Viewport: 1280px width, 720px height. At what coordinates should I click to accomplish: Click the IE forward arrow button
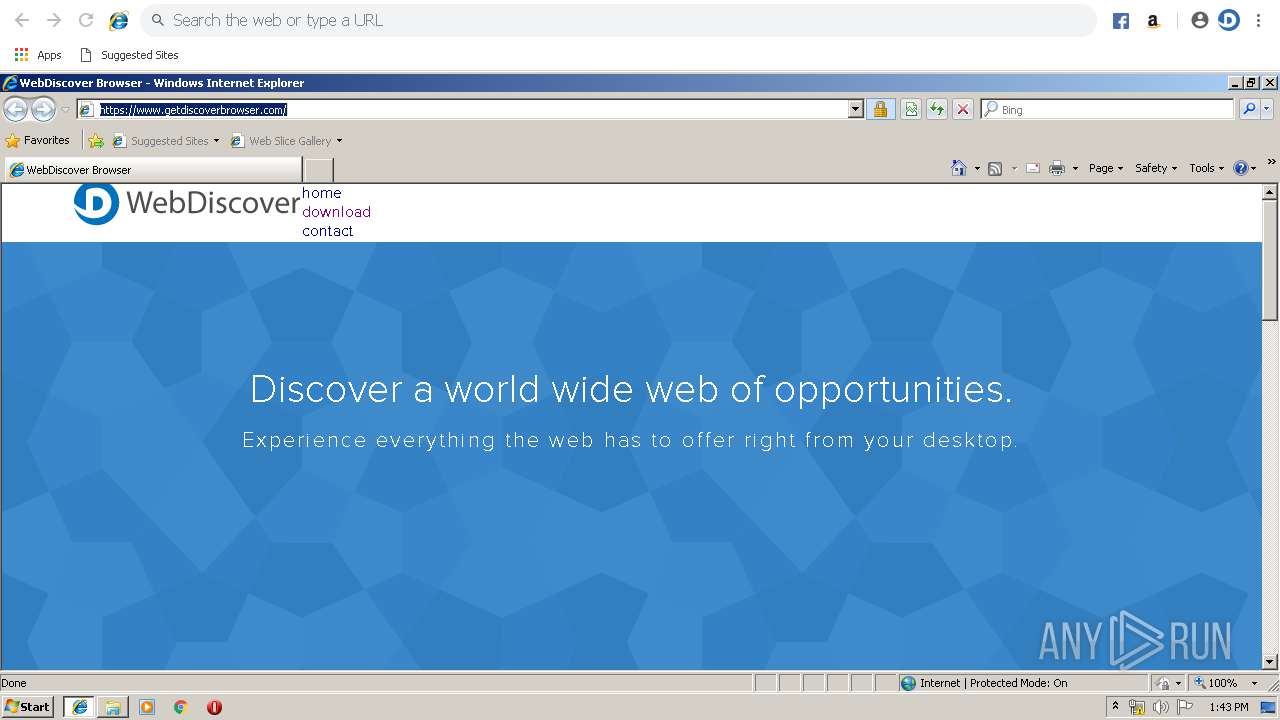(43, 109)
